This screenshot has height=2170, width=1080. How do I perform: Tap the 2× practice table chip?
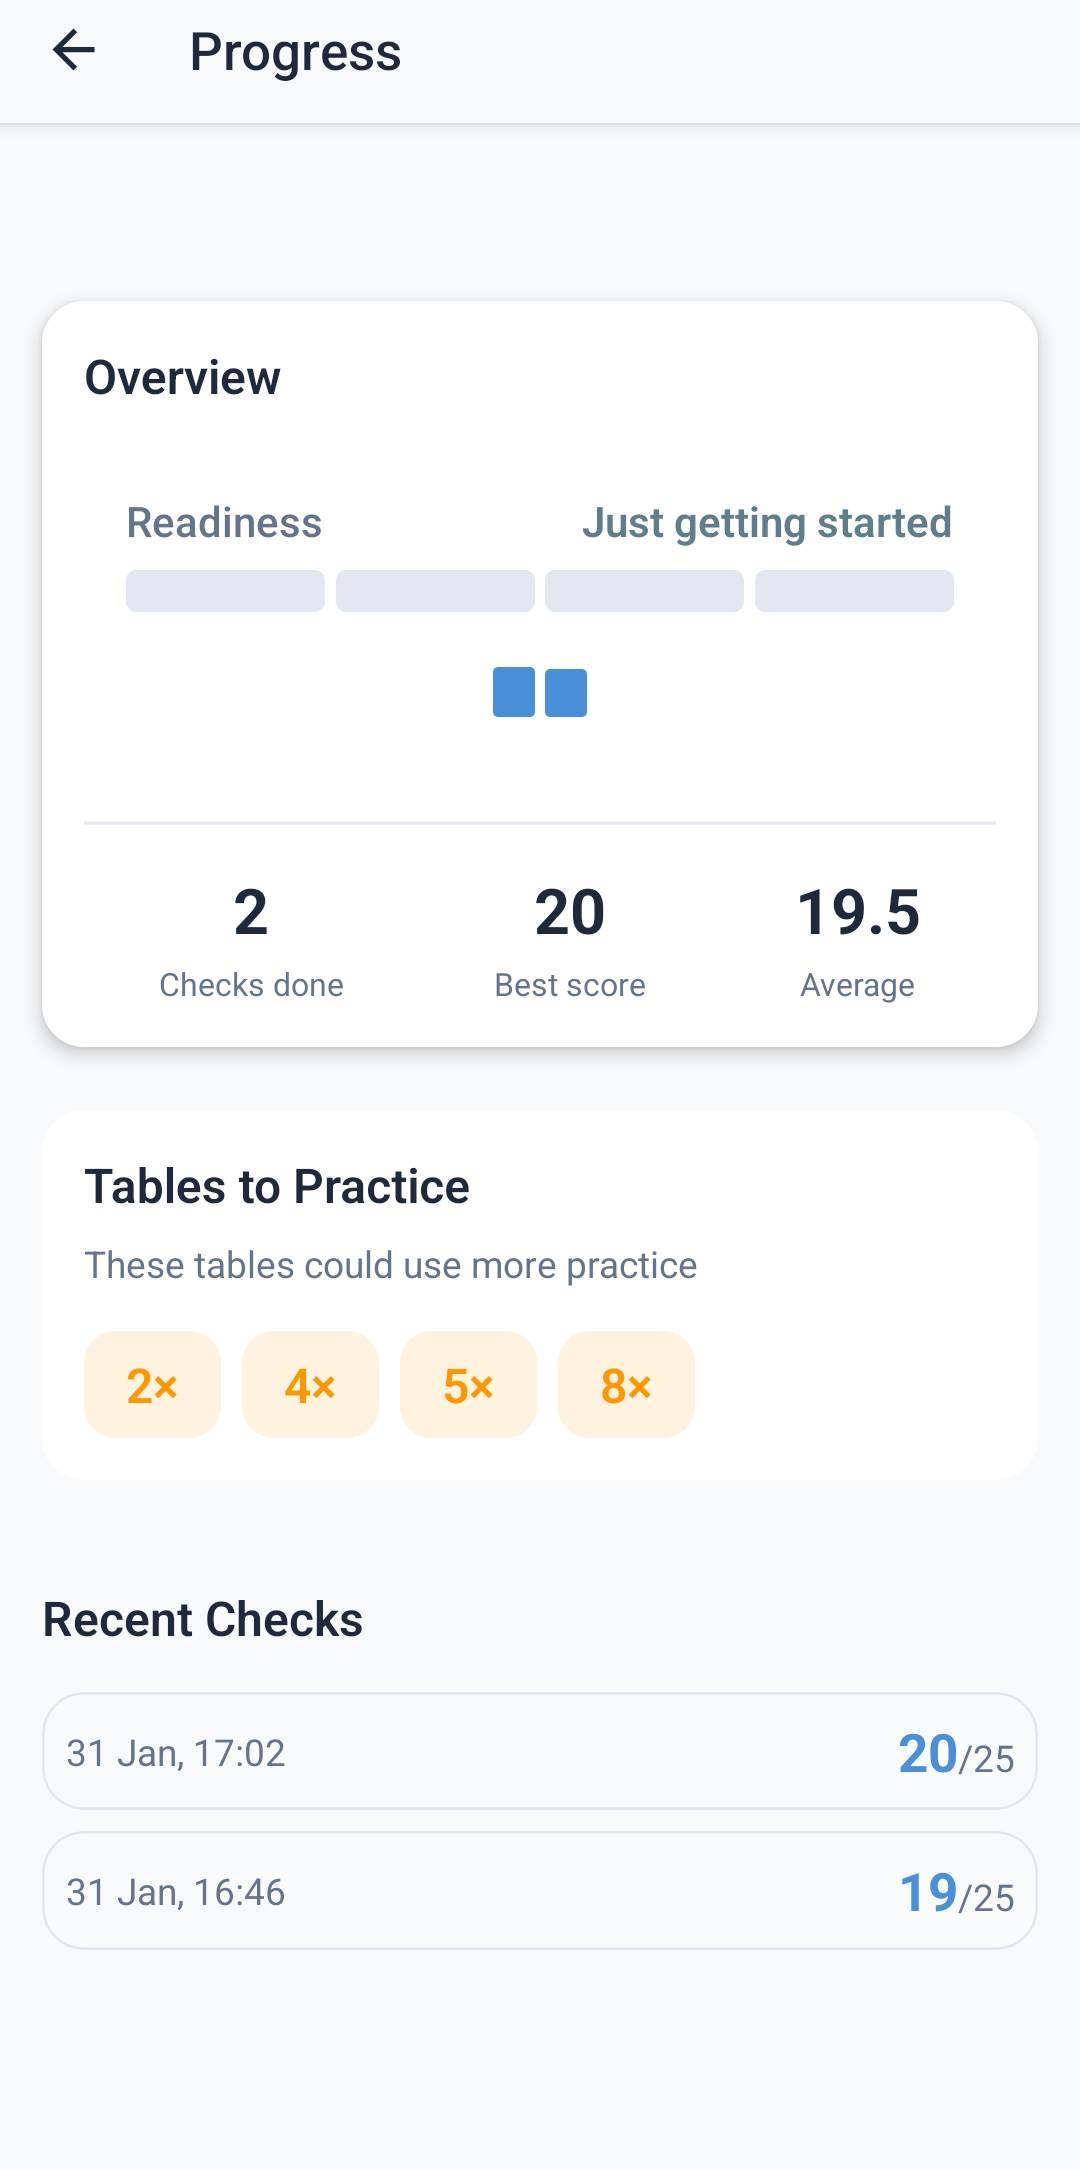(152, 1385)
